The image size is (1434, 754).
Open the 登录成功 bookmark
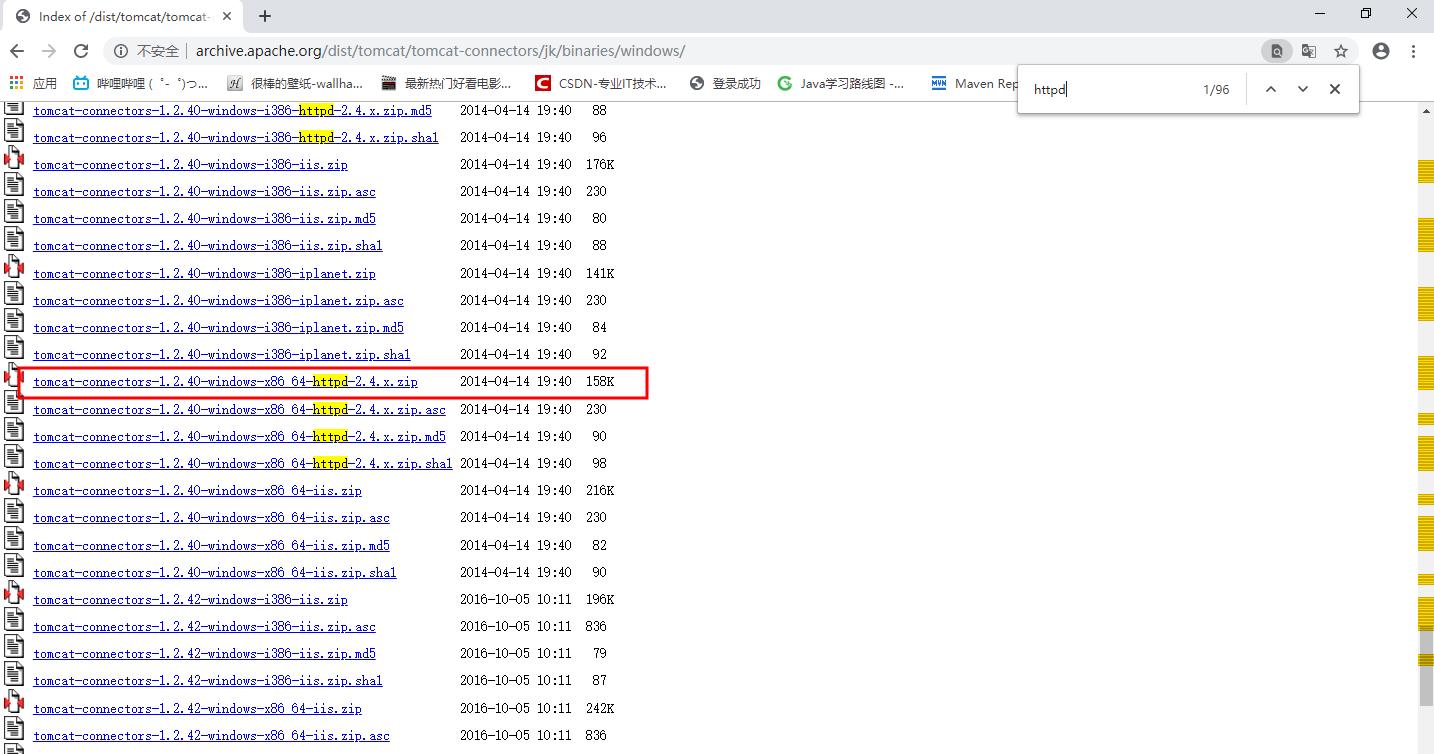click(x=726, y=83)
